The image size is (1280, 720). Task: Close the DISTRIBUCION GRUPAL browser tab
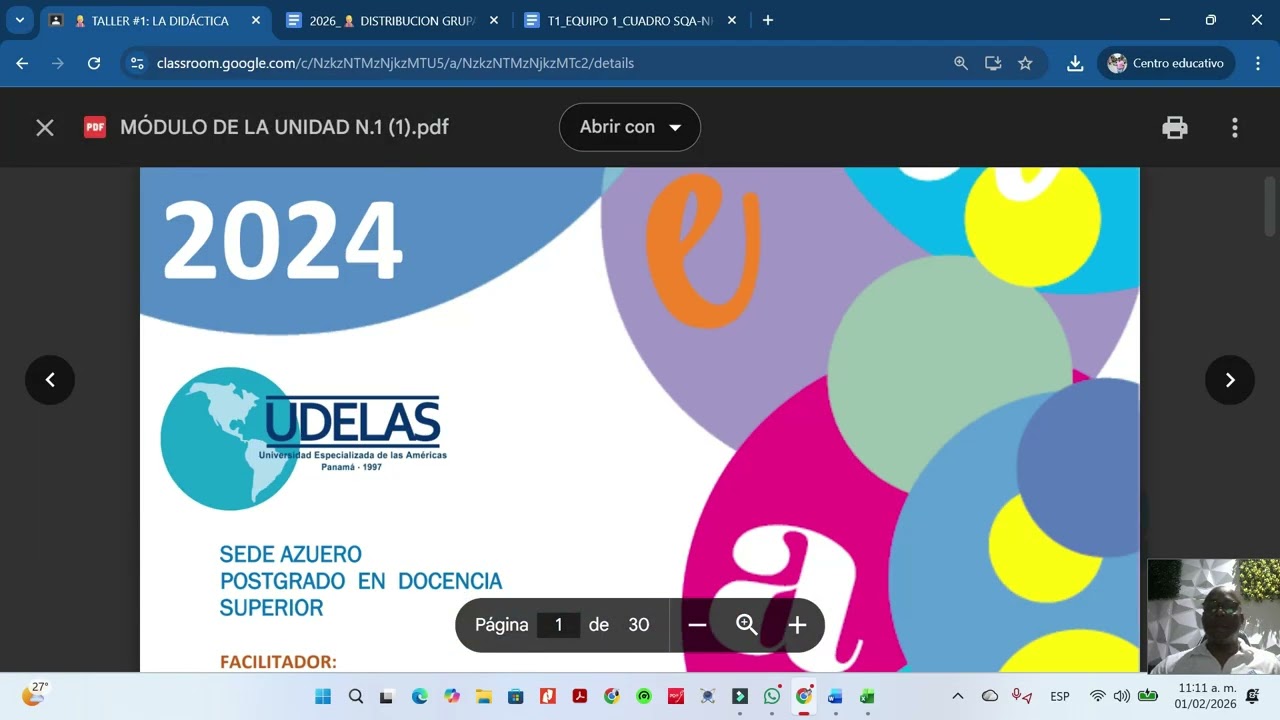494,20
